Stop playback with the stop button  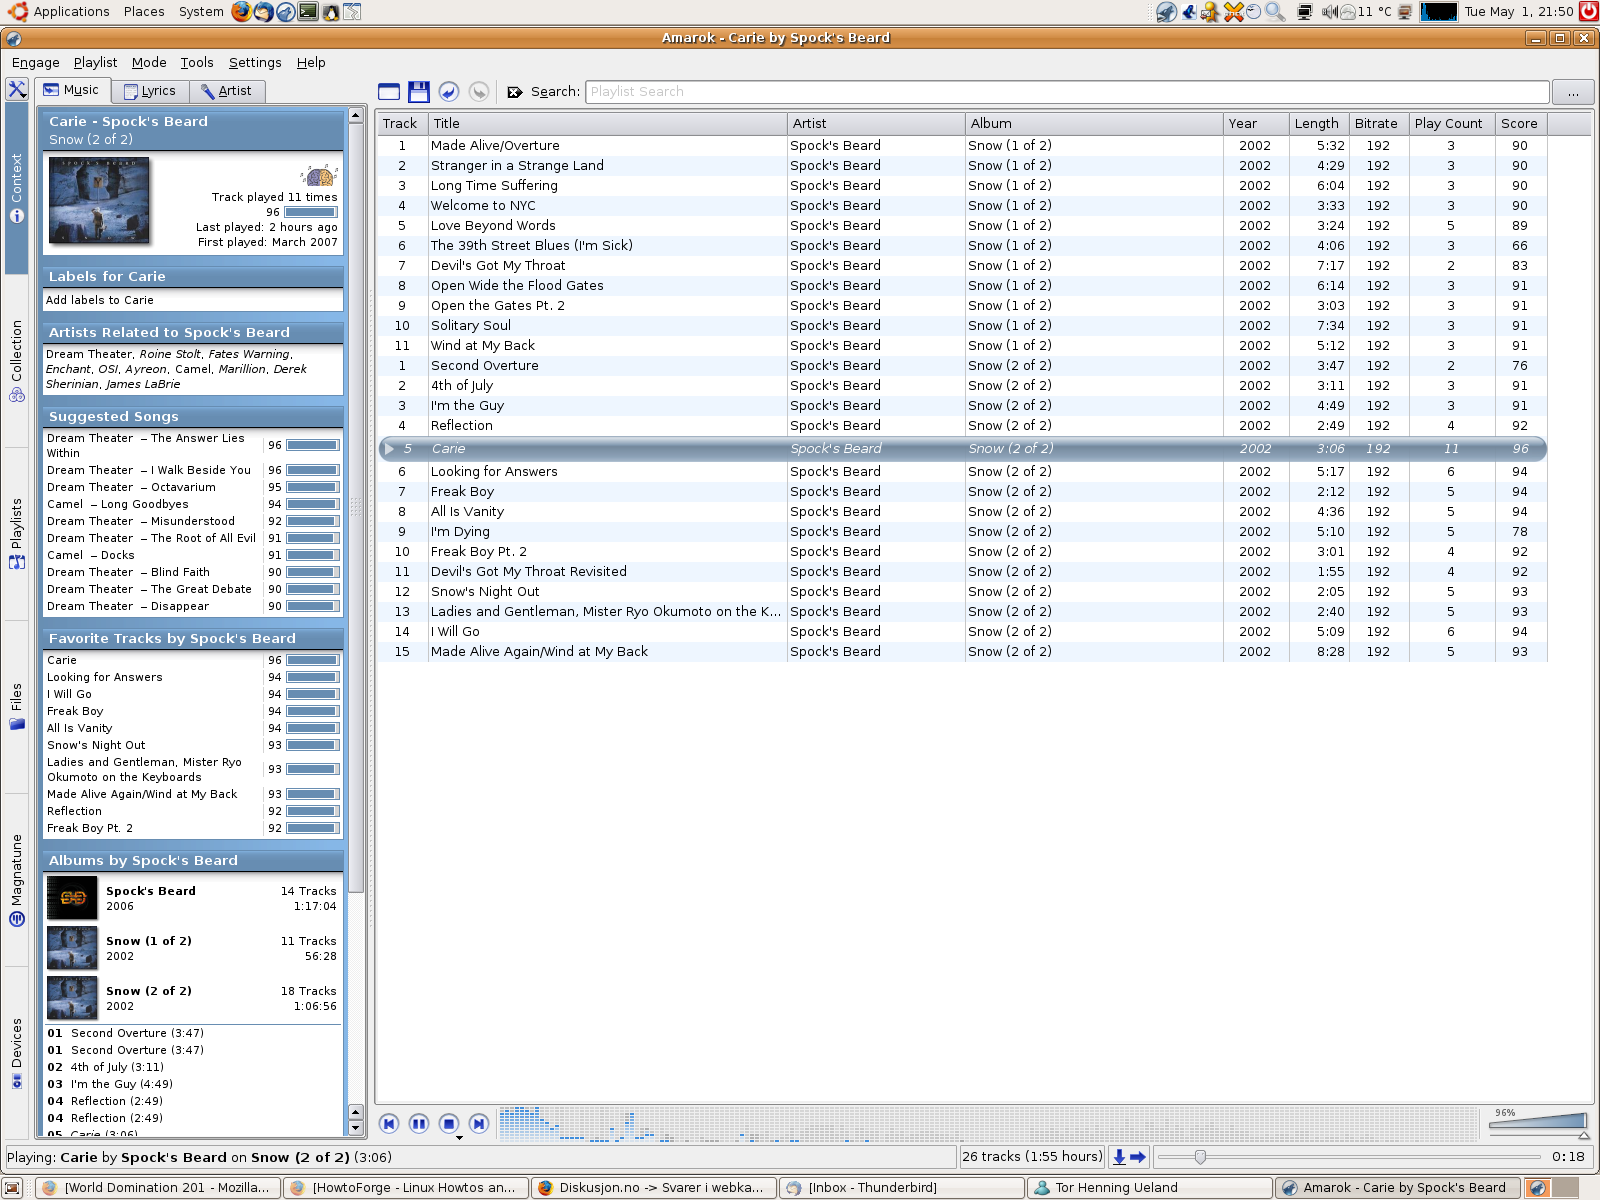449,1124
